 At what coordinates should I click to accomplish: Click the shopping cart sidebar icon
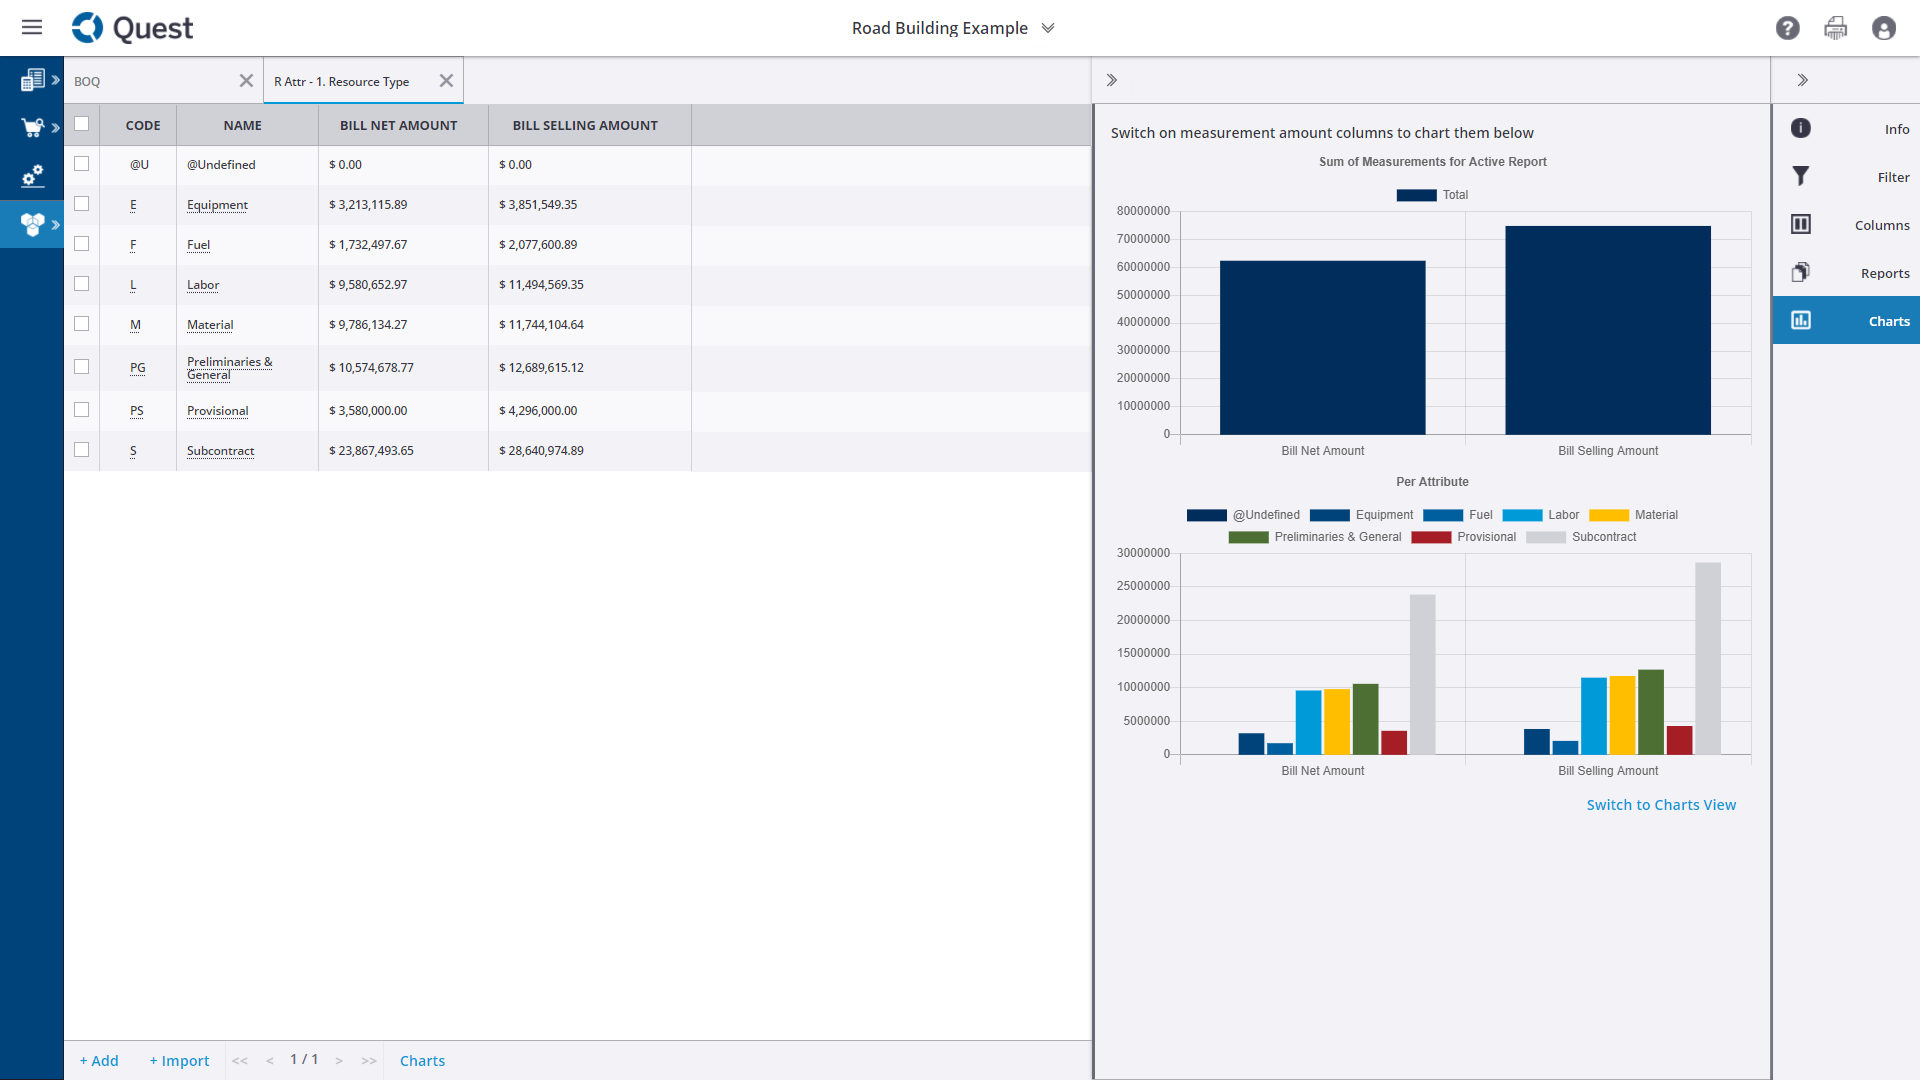pyautogui.click(x=32, y=128)
